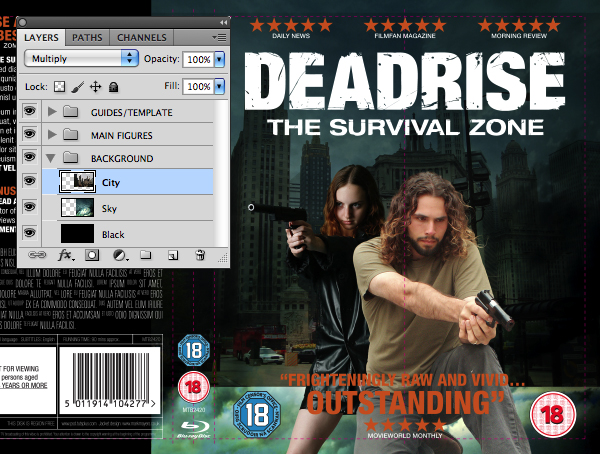The height and width of the screenshot is (454, 600).
Task: Click THE SURVIVAL ZONE subtitle text
Action: [x=406, y=127]
